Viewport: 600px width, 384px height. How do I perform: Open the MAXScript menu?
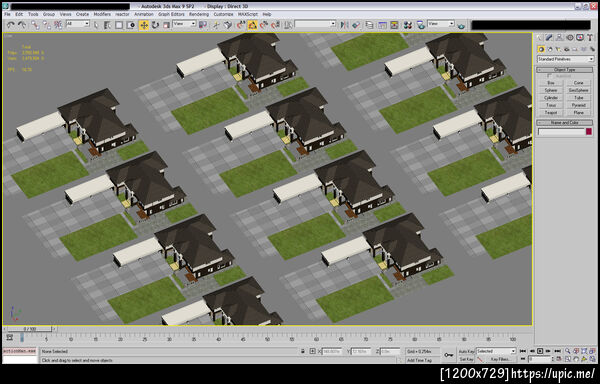coord(248,14)
